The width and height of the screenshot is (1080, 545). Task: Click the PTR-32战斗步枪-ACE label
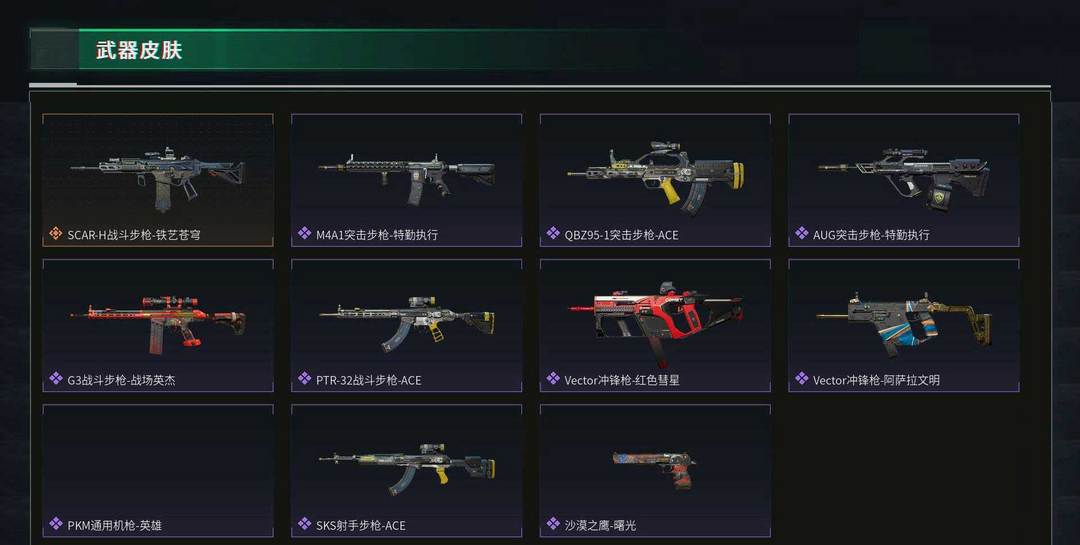click(368, 380)
